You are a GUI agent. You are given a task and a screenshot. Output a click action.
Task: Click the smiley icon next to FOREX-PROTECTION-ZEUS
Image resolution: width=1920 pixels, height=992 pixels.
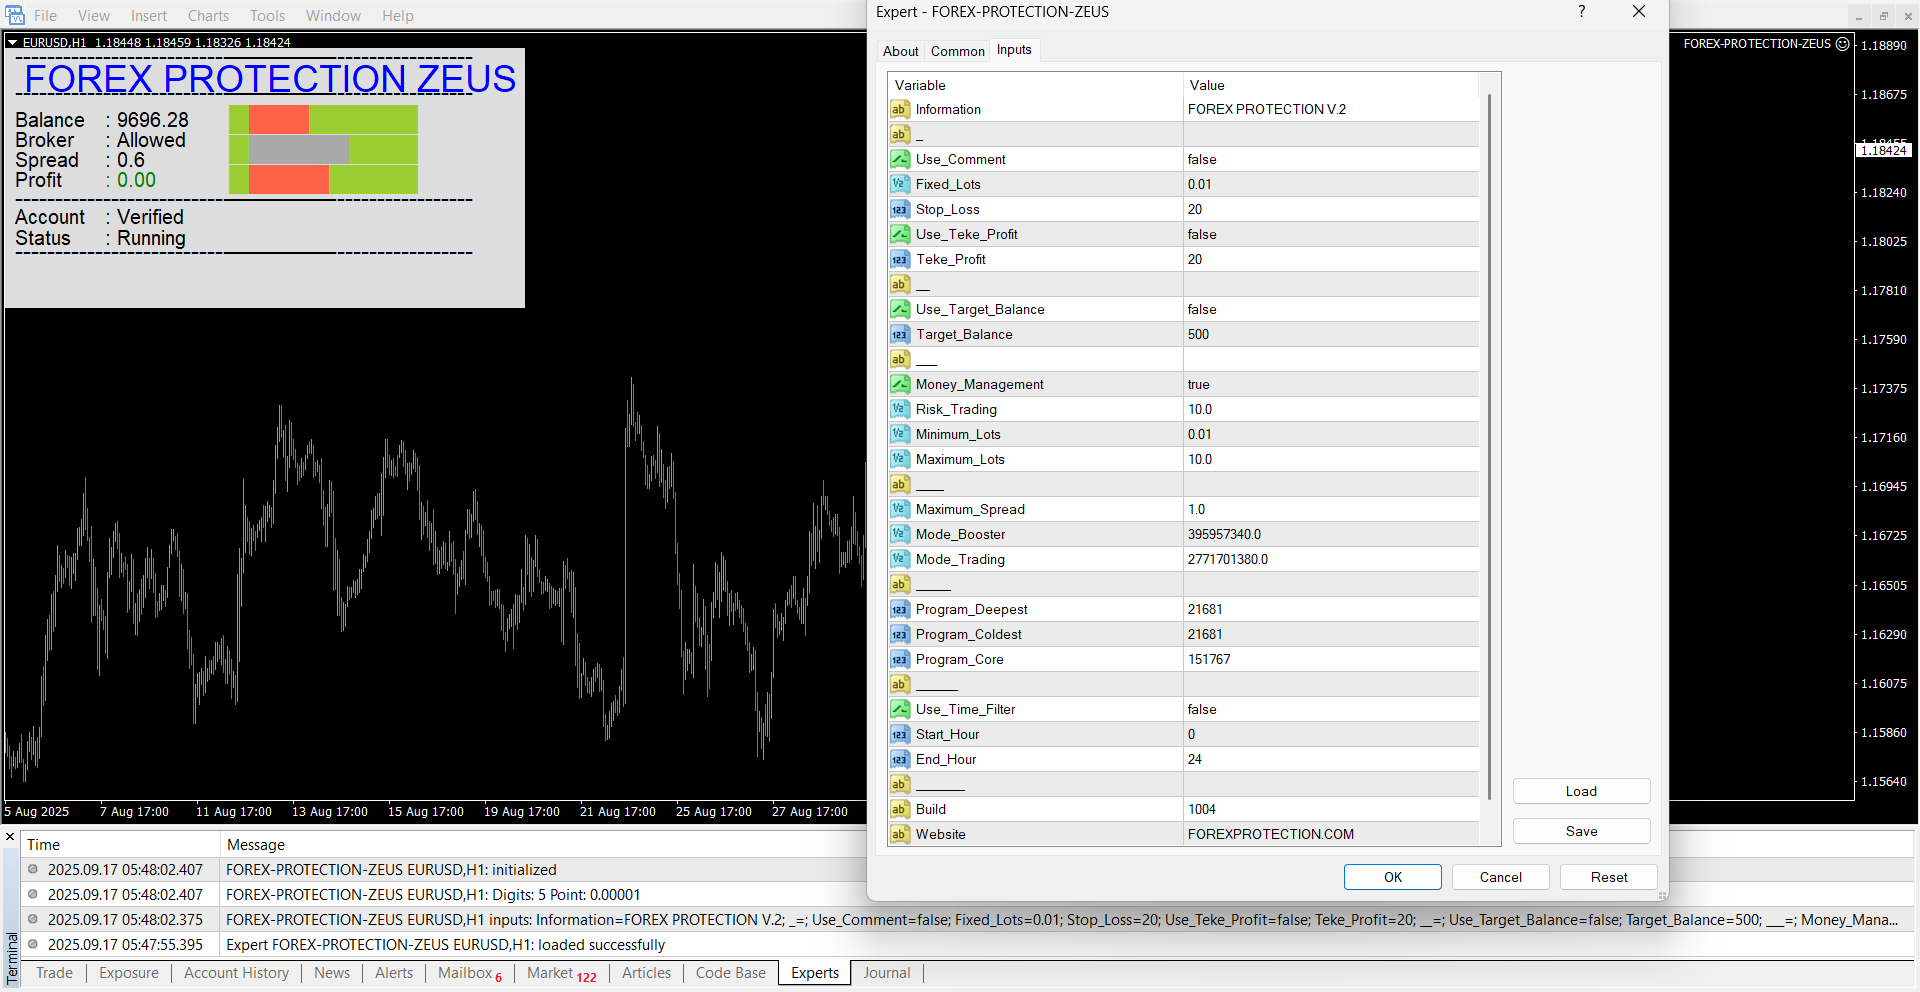[1843, 44]
